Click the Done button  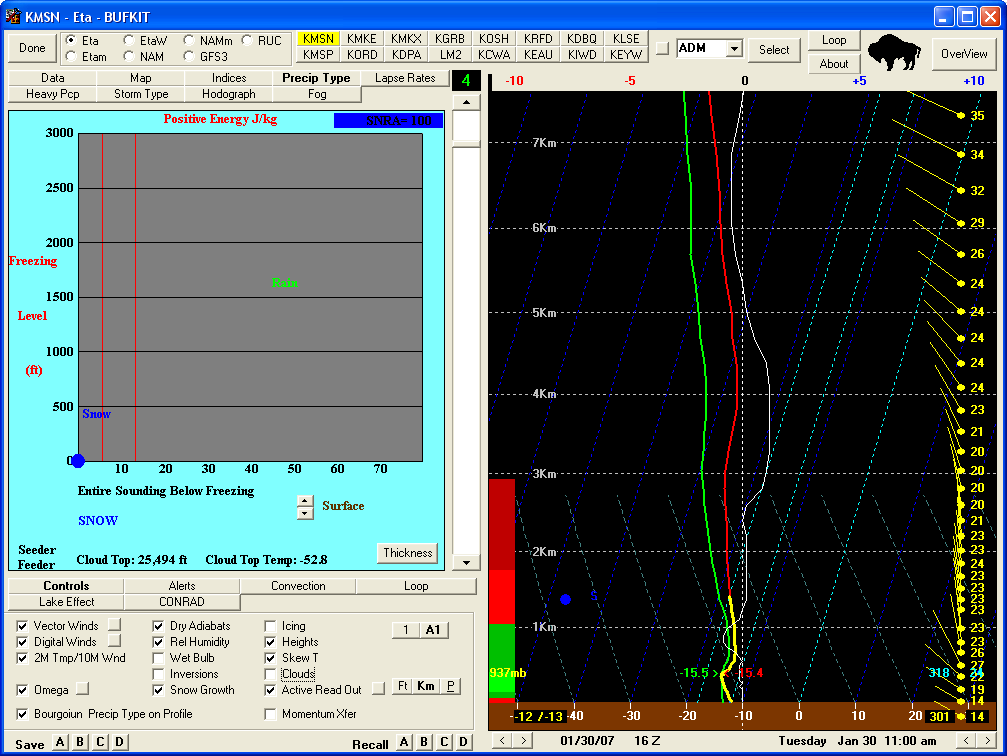coord(32,48)
